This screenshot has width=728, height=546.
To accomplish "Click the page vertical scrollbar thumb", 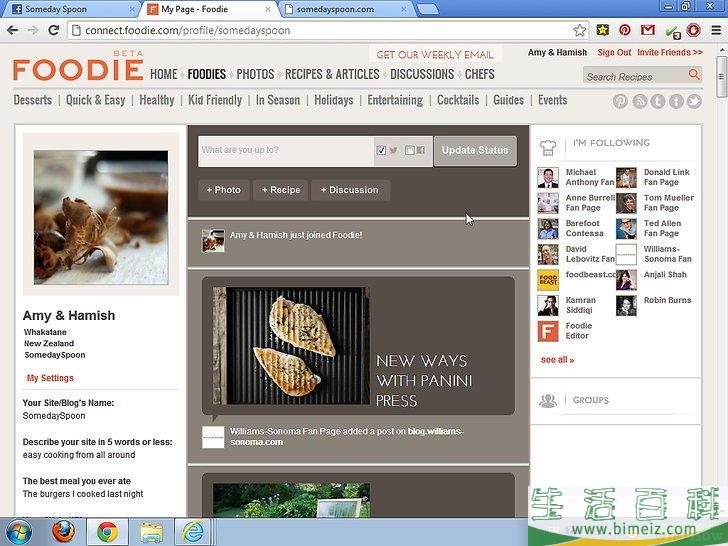I will pos(722,77).
